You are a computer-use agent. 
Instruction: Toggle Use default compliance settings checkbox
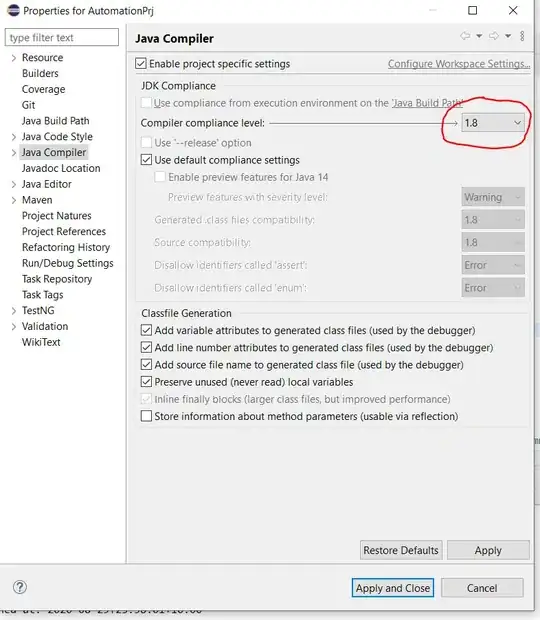point(146,160)
